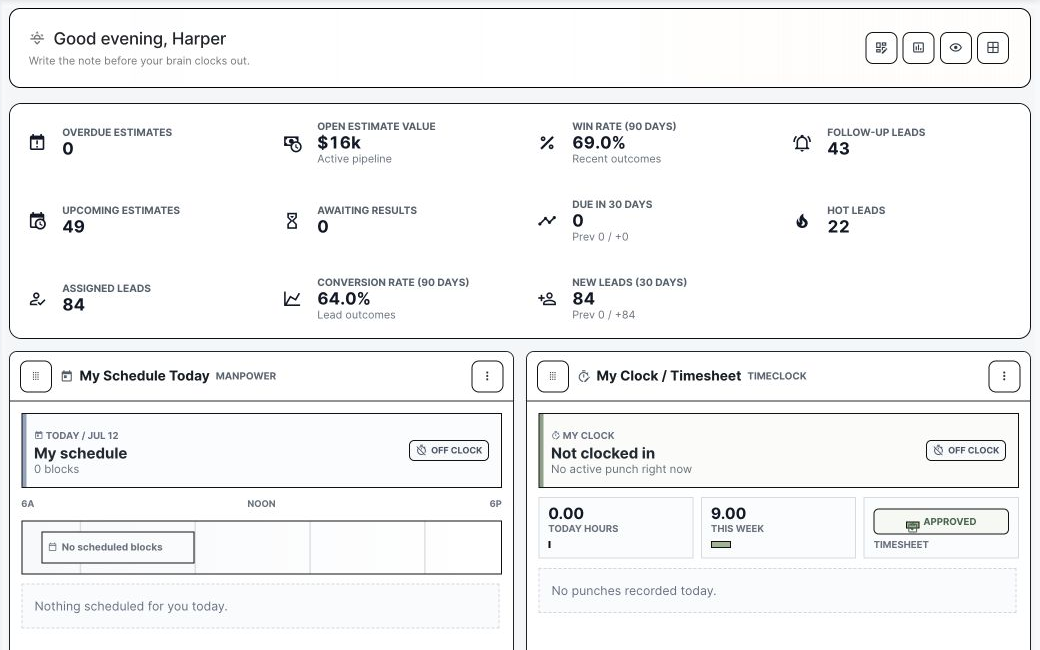Click the calendar icon beside My Schedule Today
The width and height of the screenshot is (1040, 650).
click(66, 376)
